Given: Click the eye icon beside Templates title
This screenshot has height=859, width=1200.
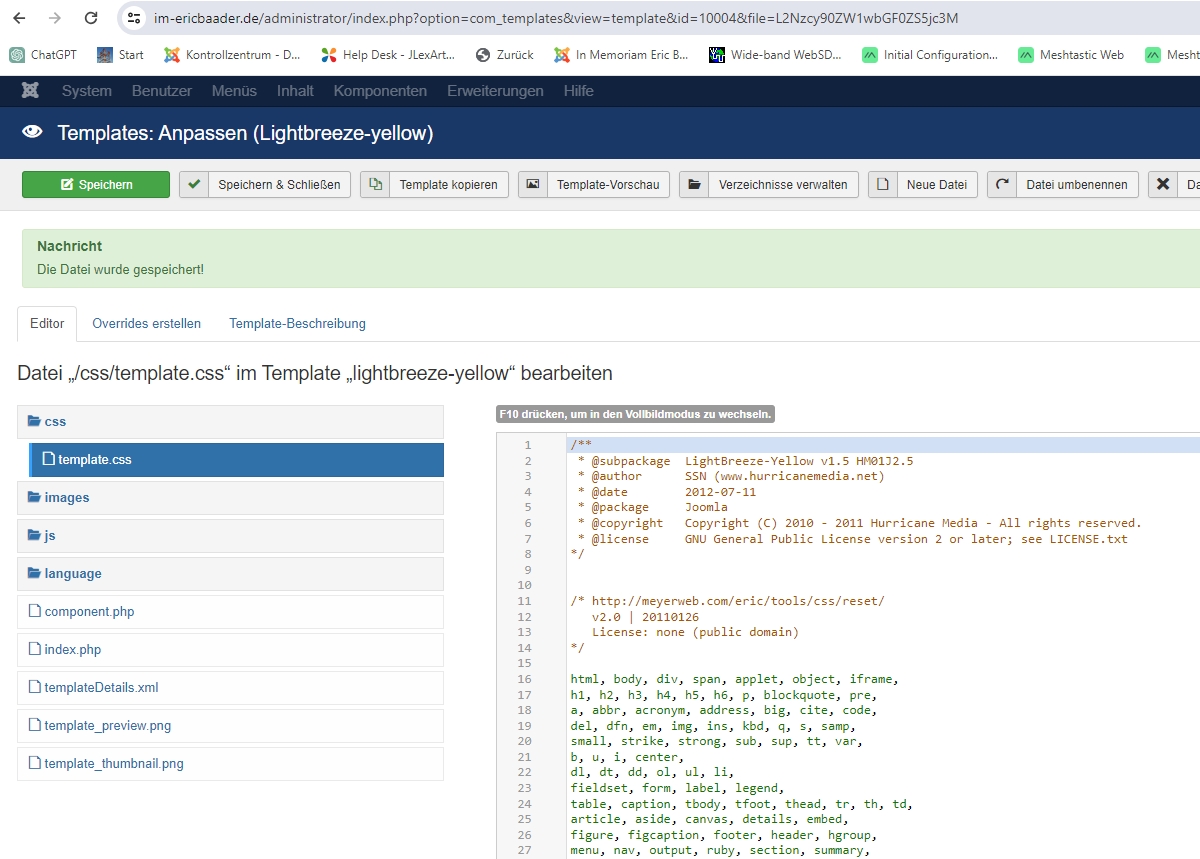Looking at the screenshot, I should [x=33, y=132].
